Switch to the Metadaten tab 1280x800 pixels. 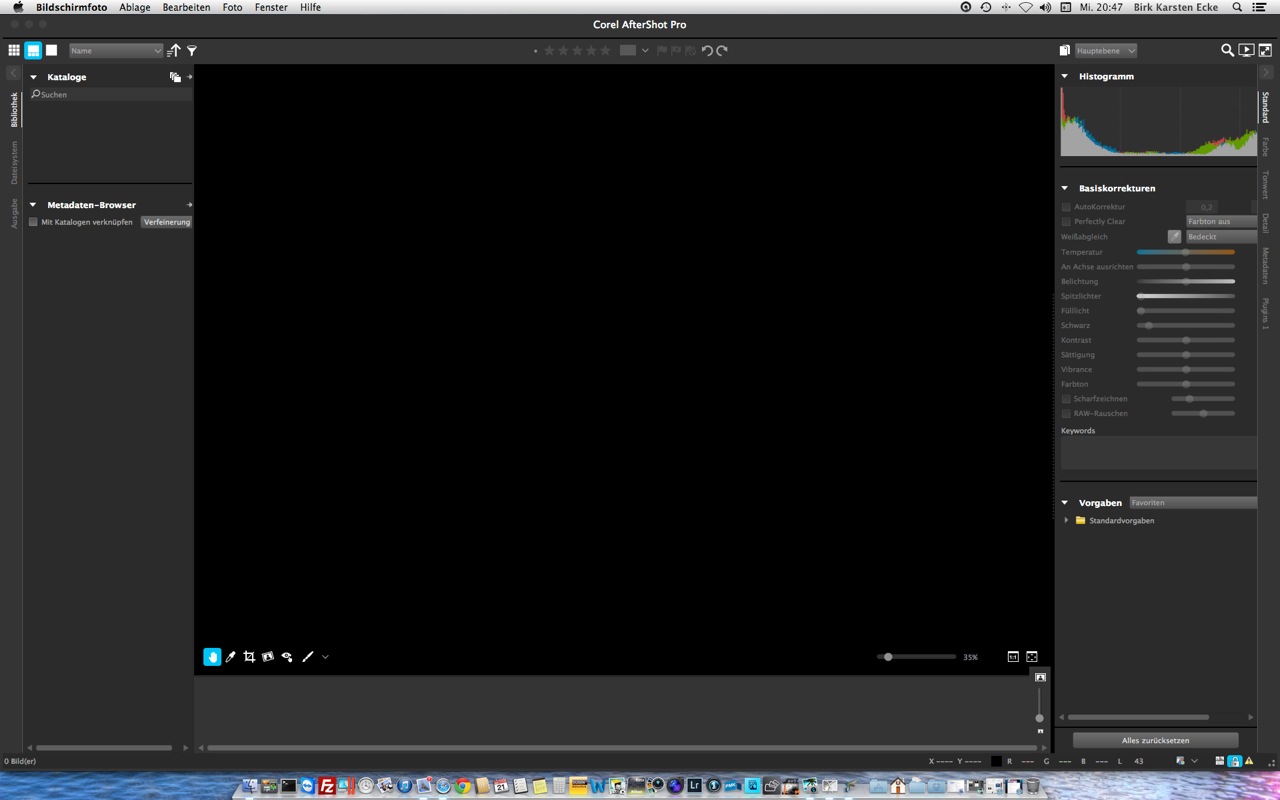click(1265, 266)
